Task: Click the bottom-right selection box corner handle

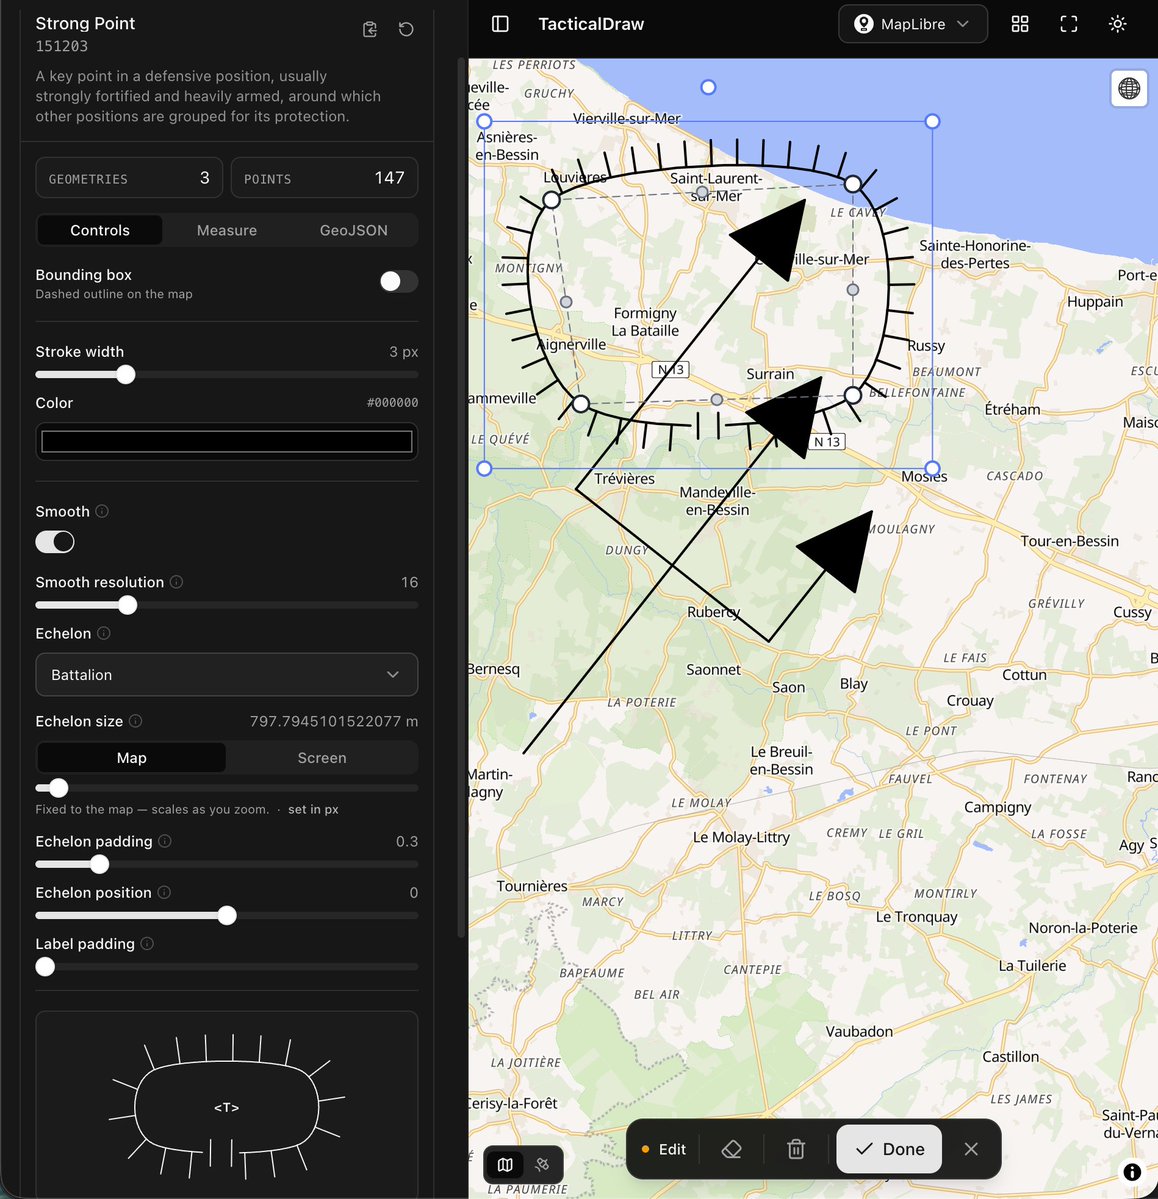Action: click(932, 469)
